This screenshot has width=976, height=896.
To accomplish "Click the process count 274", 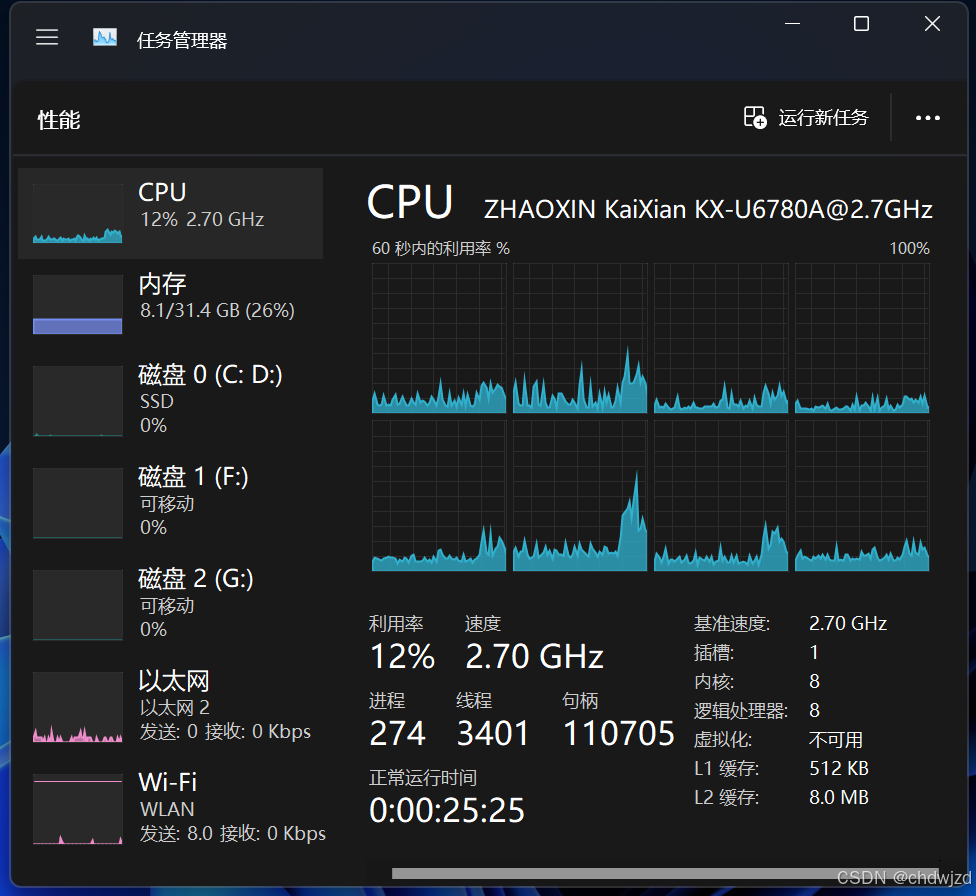I will [x=397, y=733].
